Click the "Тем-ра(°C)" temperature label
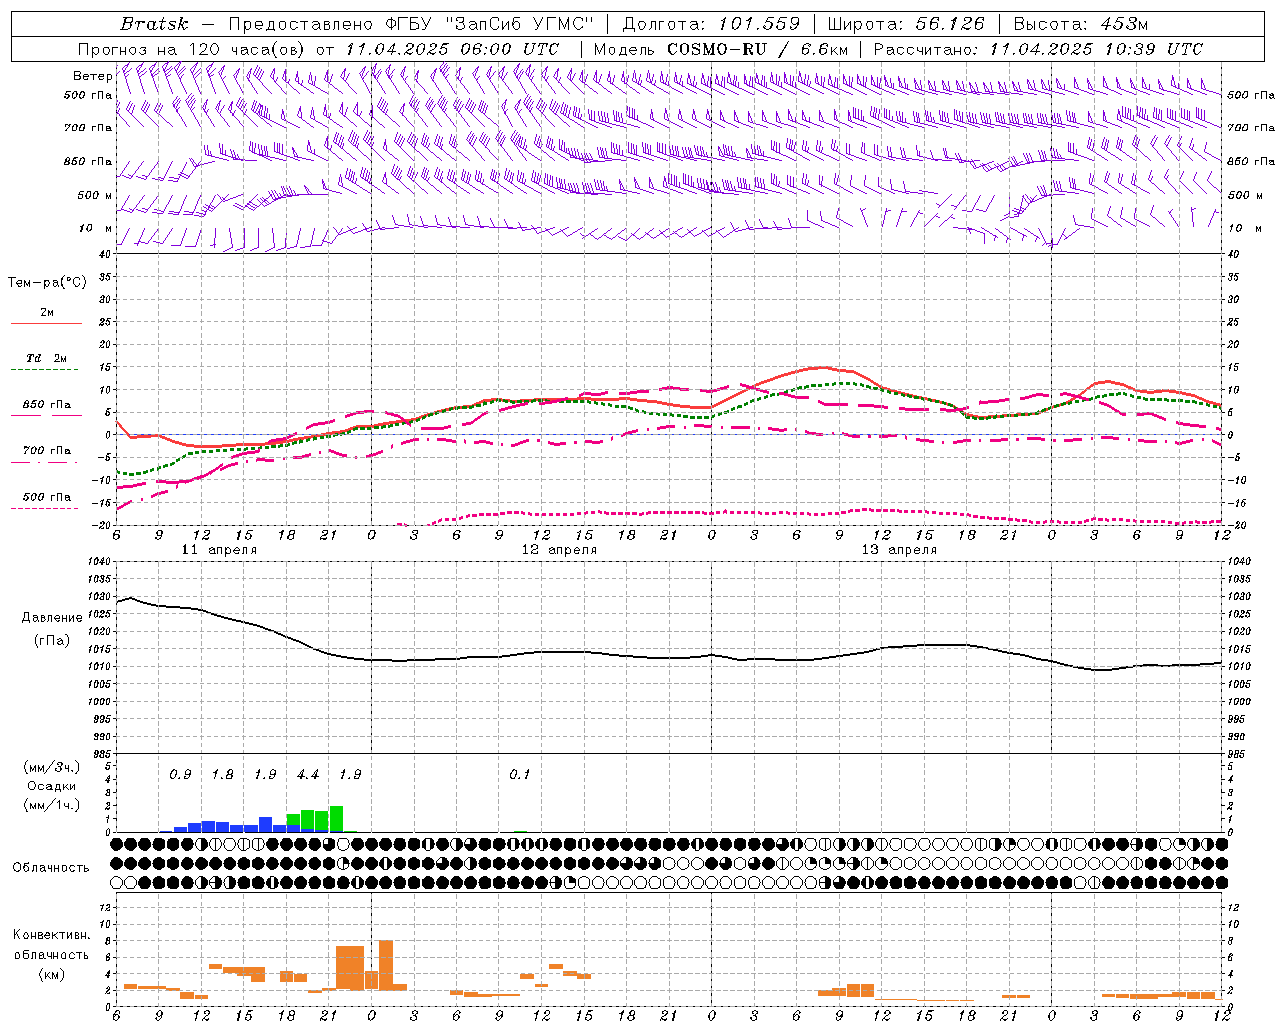Image resolution: width=1280 pixels, height=1024 pixels. pos(47,283)
